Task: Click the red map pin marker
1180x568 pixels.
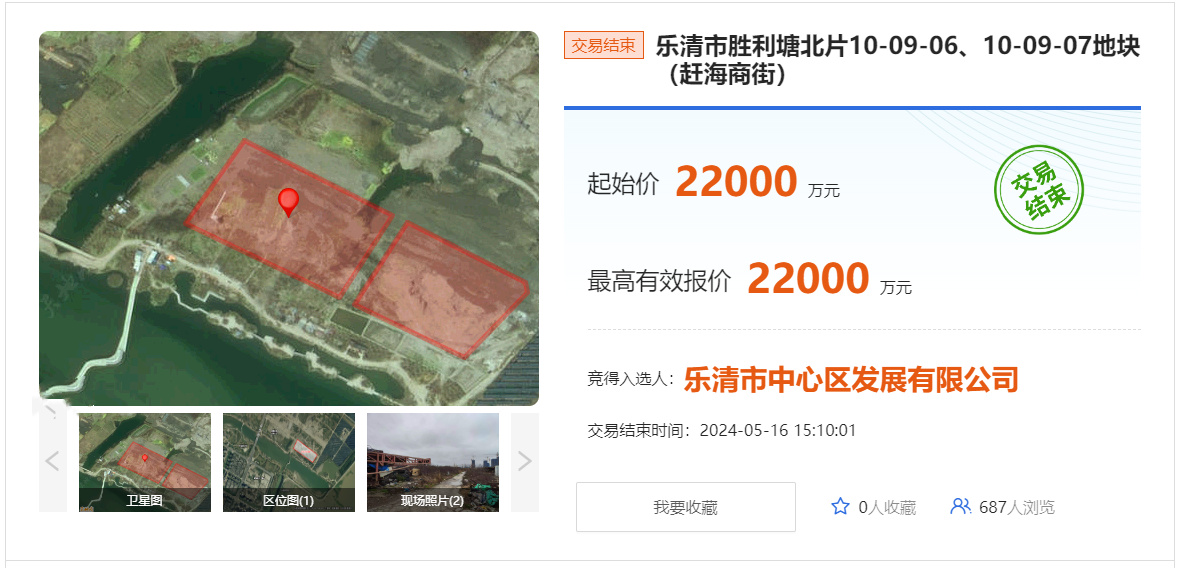Action: pos(288,202)
